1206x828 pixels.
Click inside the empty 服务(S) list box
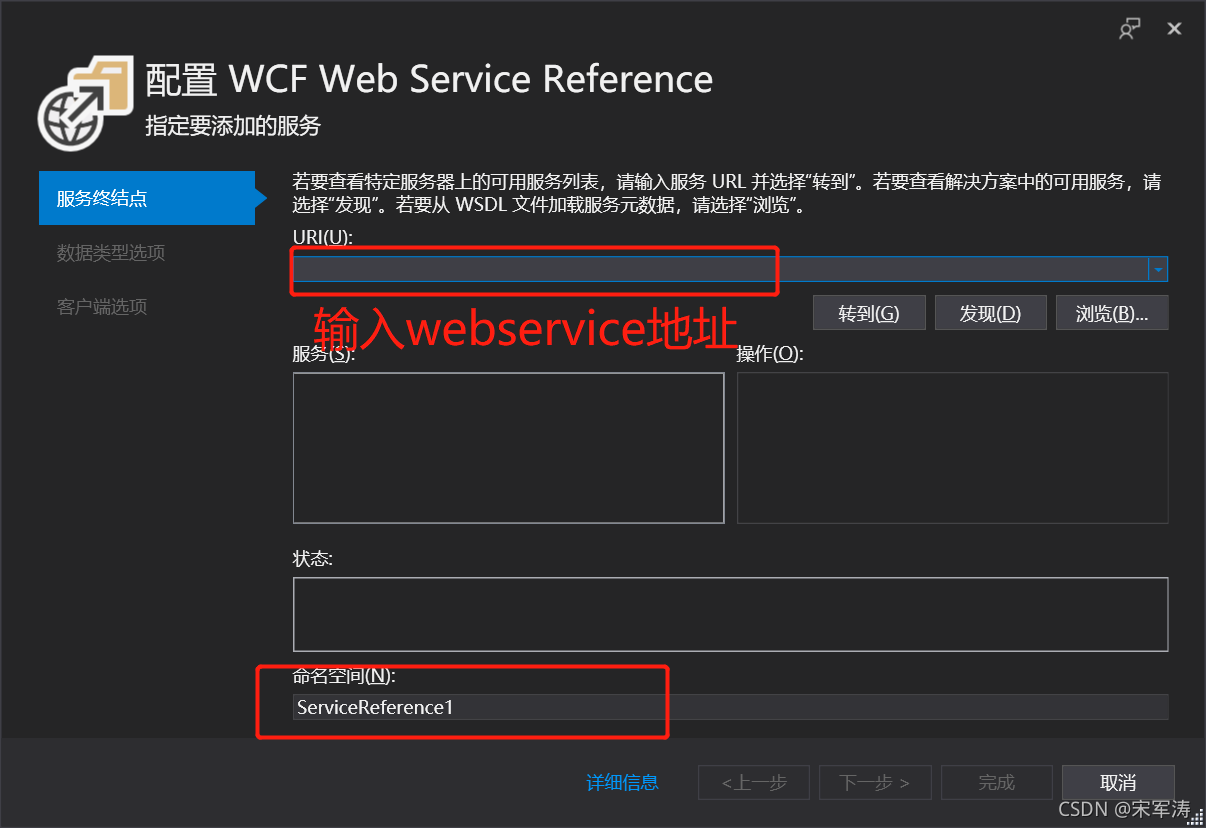pyautogui.click(x=508, y=447)
